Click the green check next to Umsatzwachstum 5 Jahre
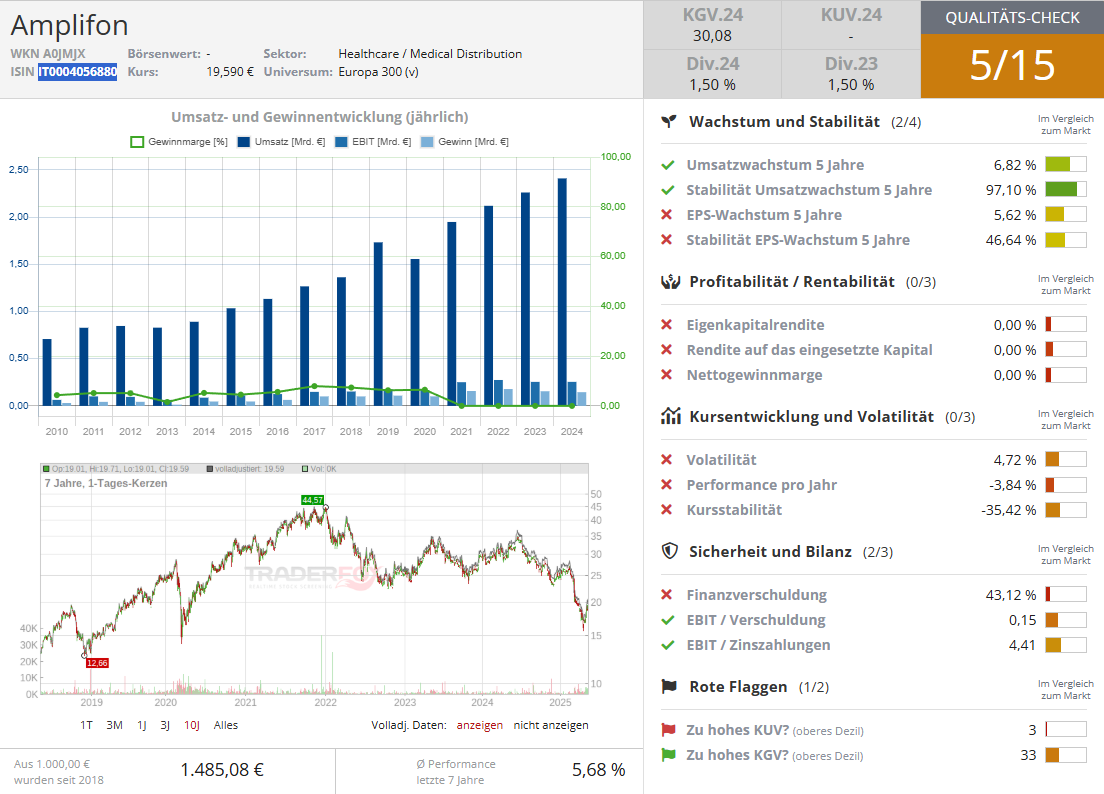 [x=667, y=165]
